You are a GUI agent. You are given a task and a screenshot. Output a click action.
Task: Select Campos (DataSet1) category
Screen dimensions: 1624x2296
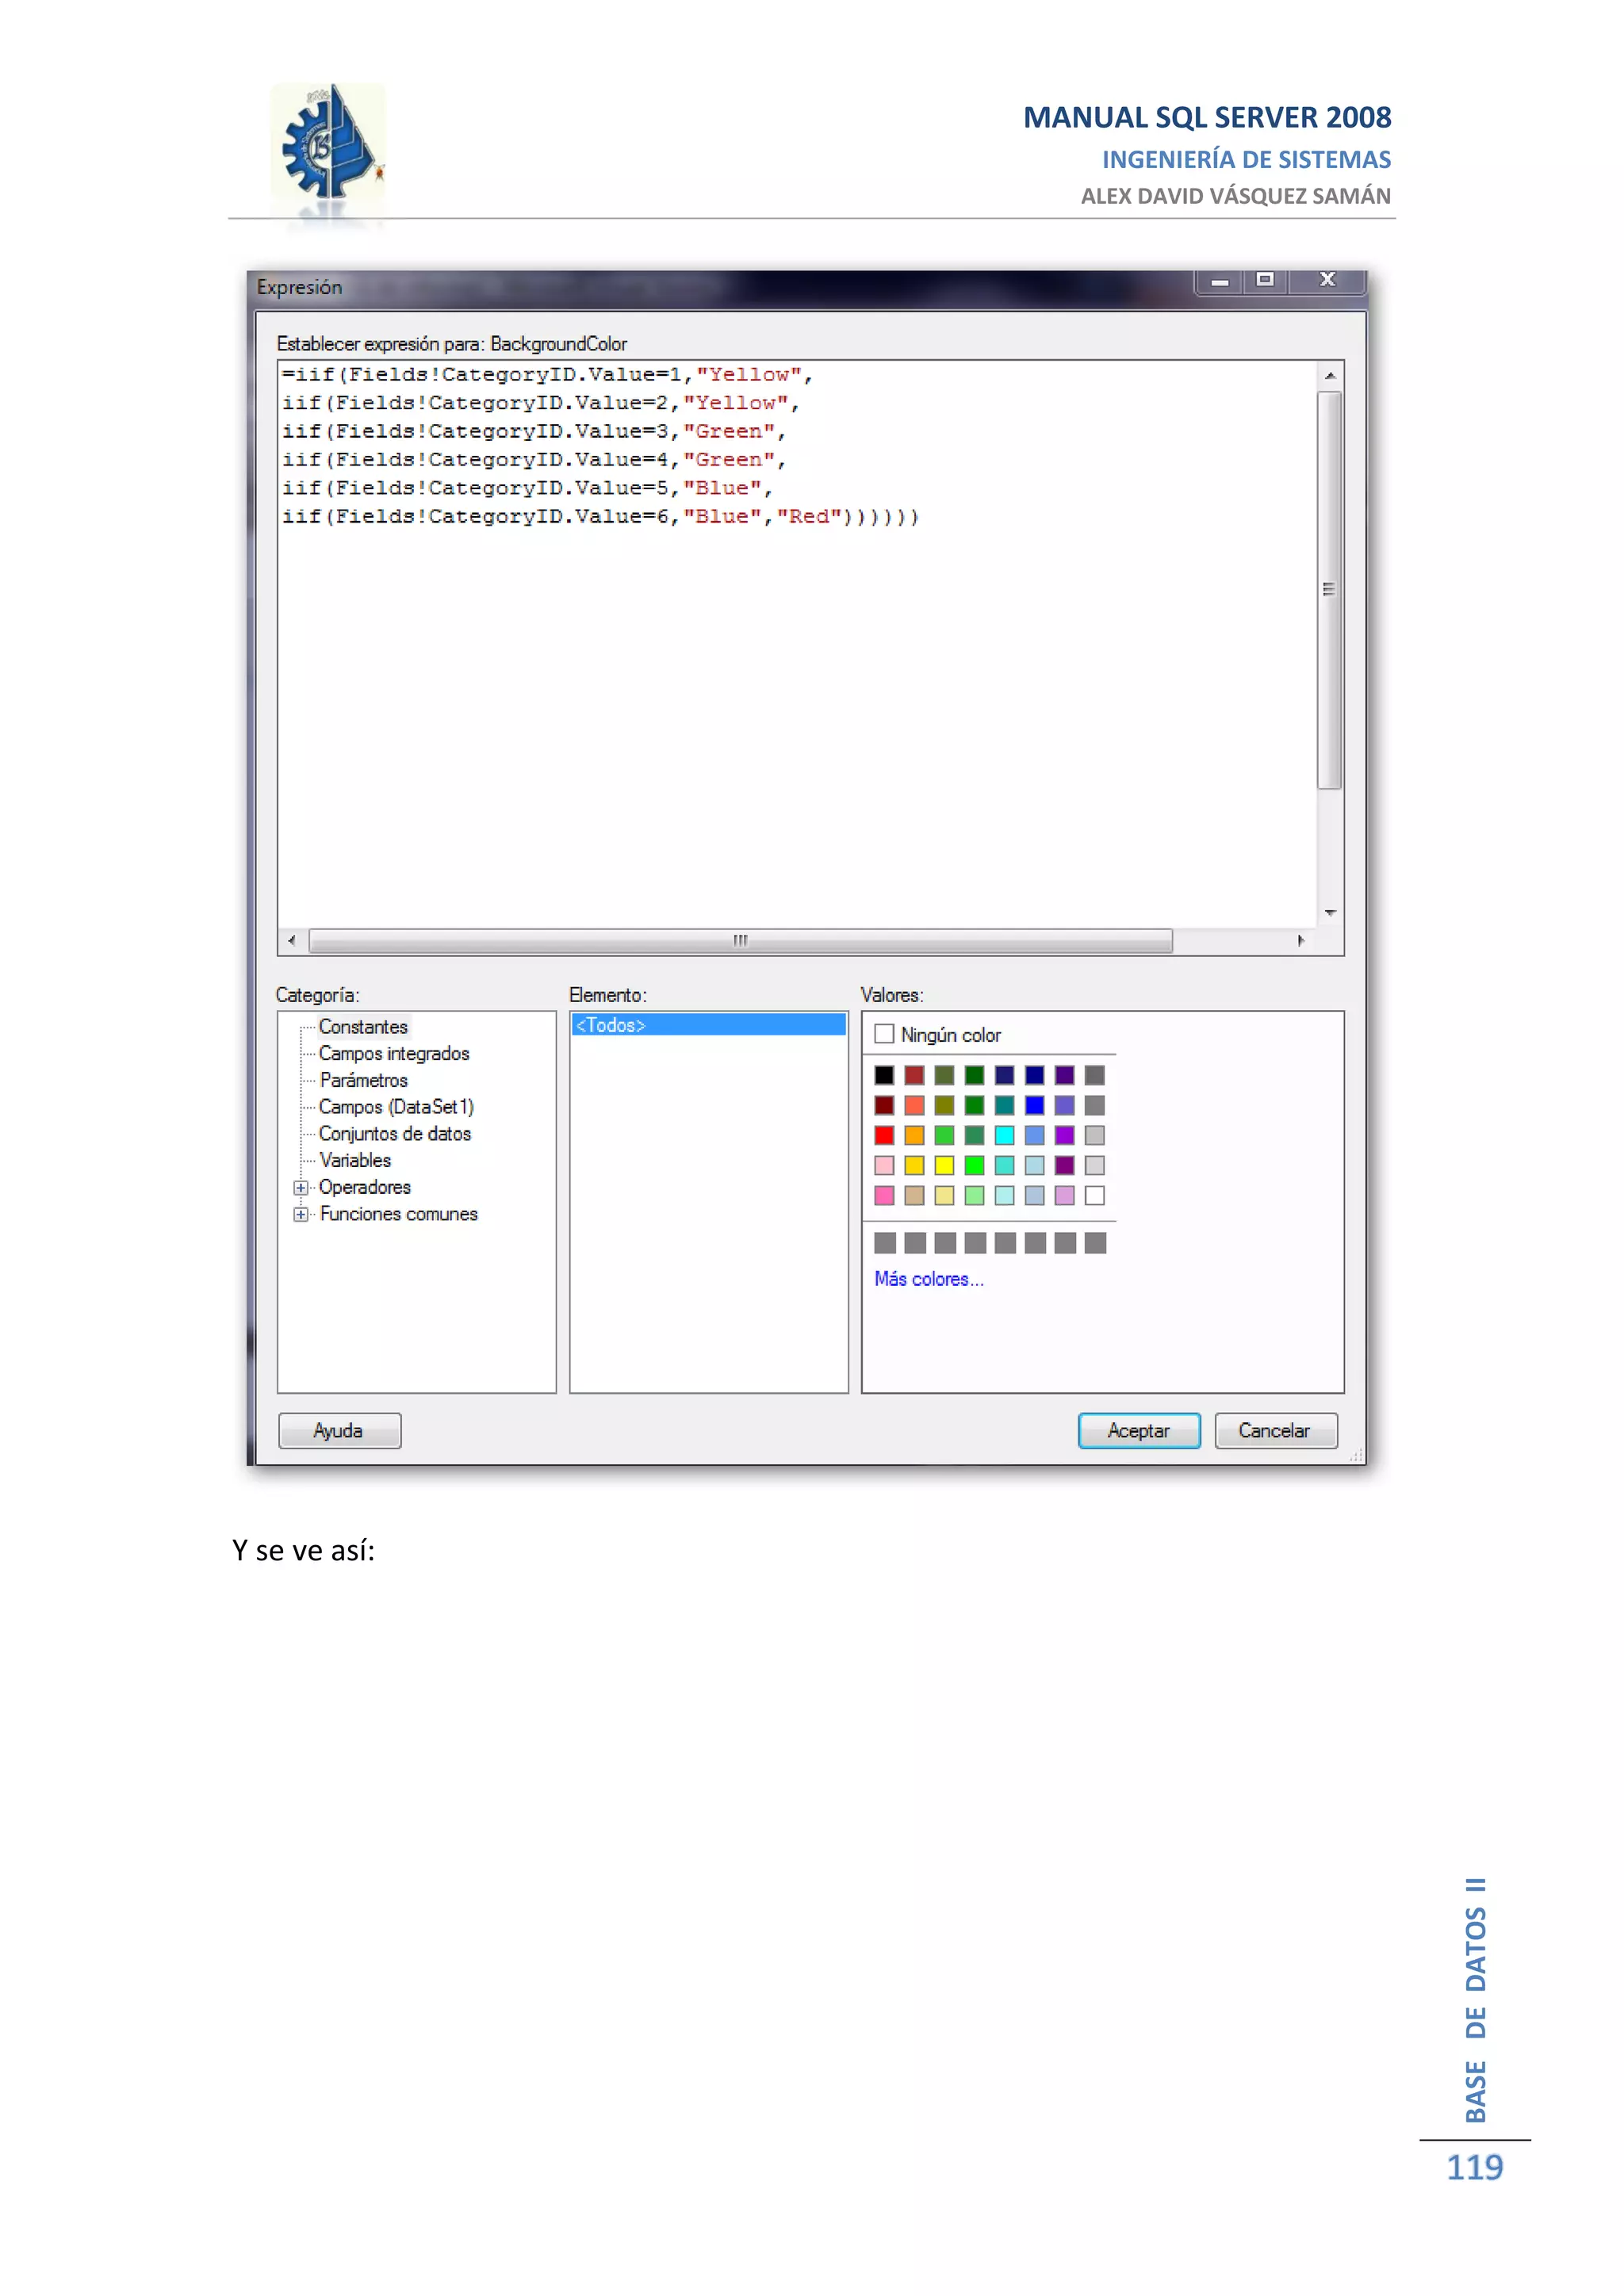[x=396, y=1107]
